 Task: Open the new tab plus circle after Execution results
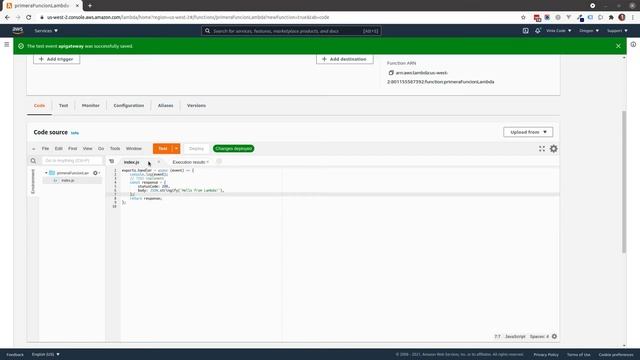[219, 162]
